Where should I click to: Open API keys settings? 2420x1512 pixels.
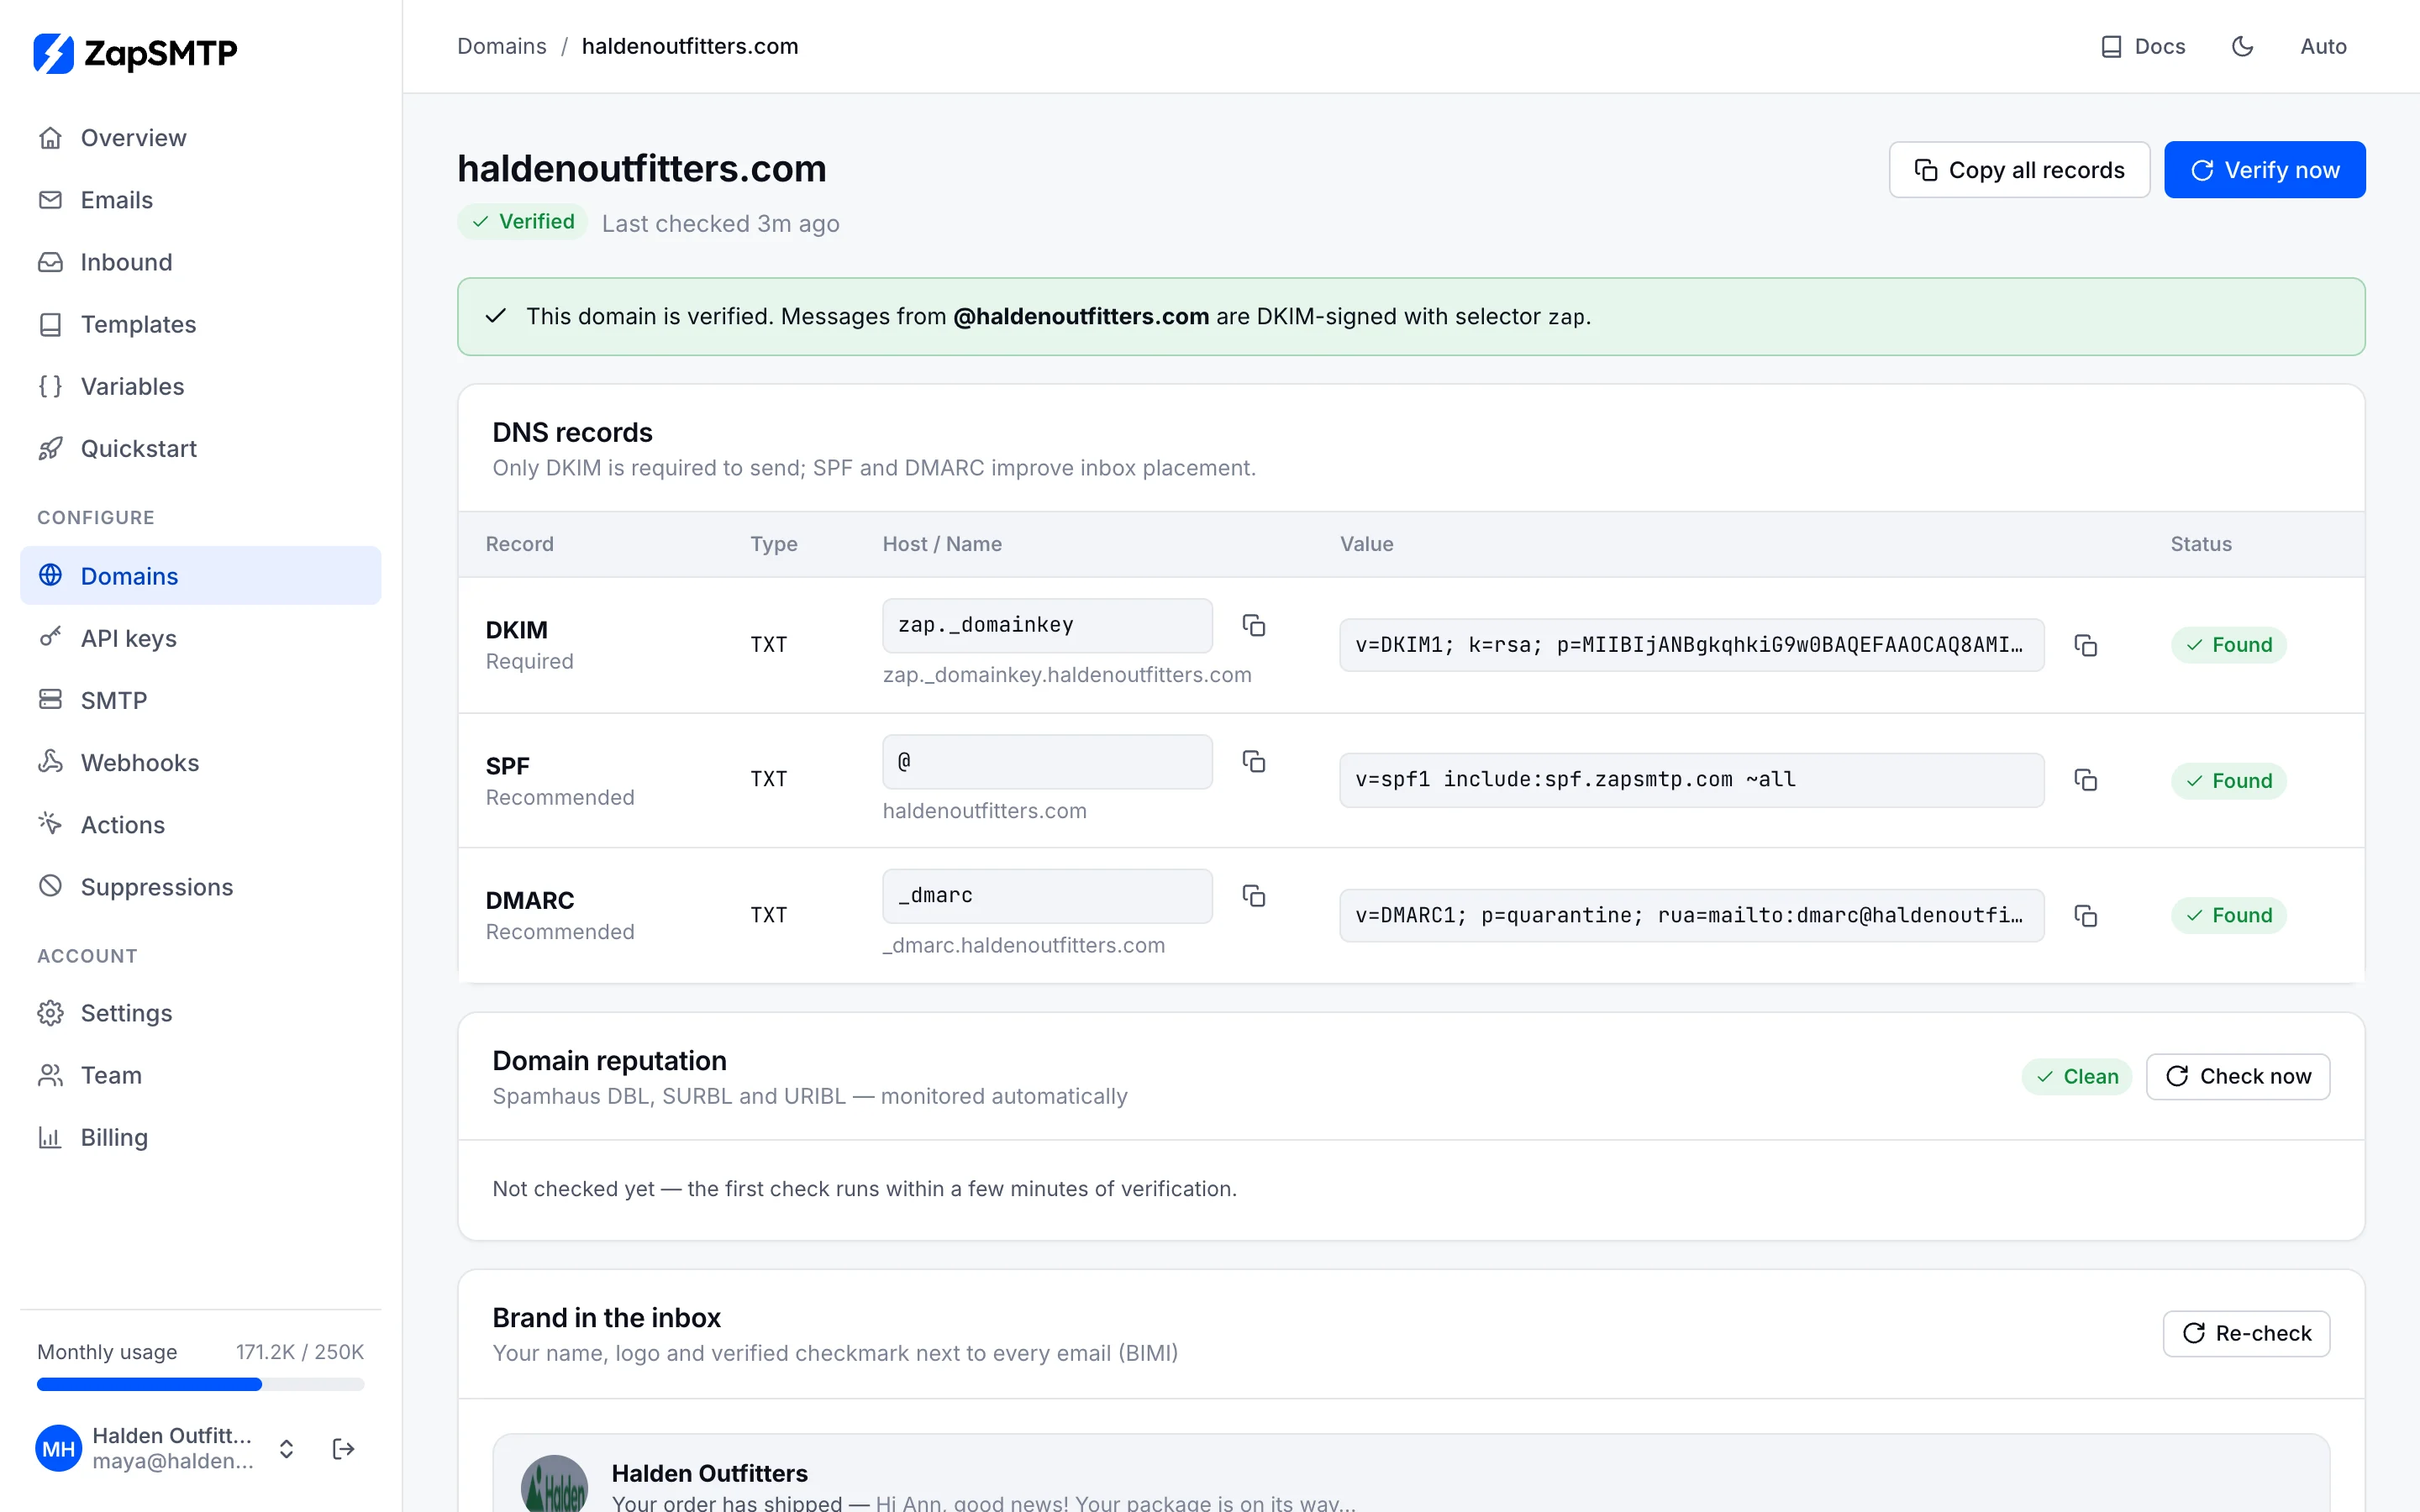click(x=200, y=638)
